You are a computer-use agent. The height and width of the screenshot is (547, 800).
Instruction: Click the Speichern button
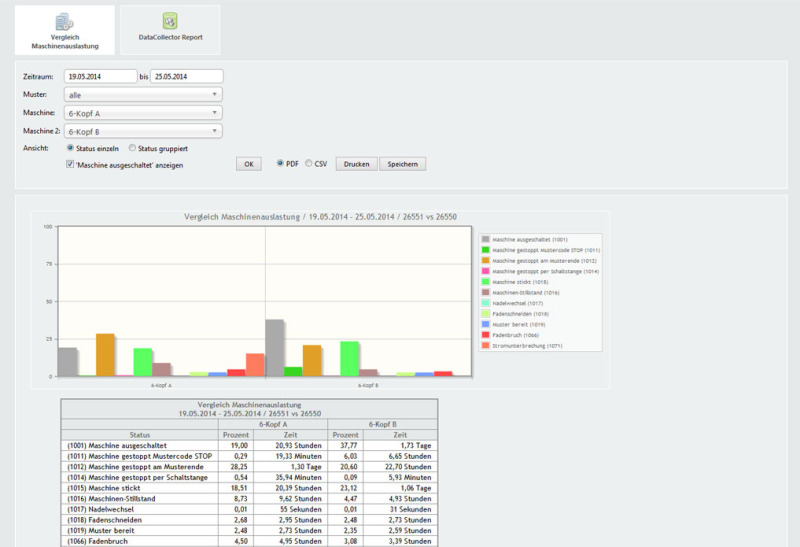(402, 163)
